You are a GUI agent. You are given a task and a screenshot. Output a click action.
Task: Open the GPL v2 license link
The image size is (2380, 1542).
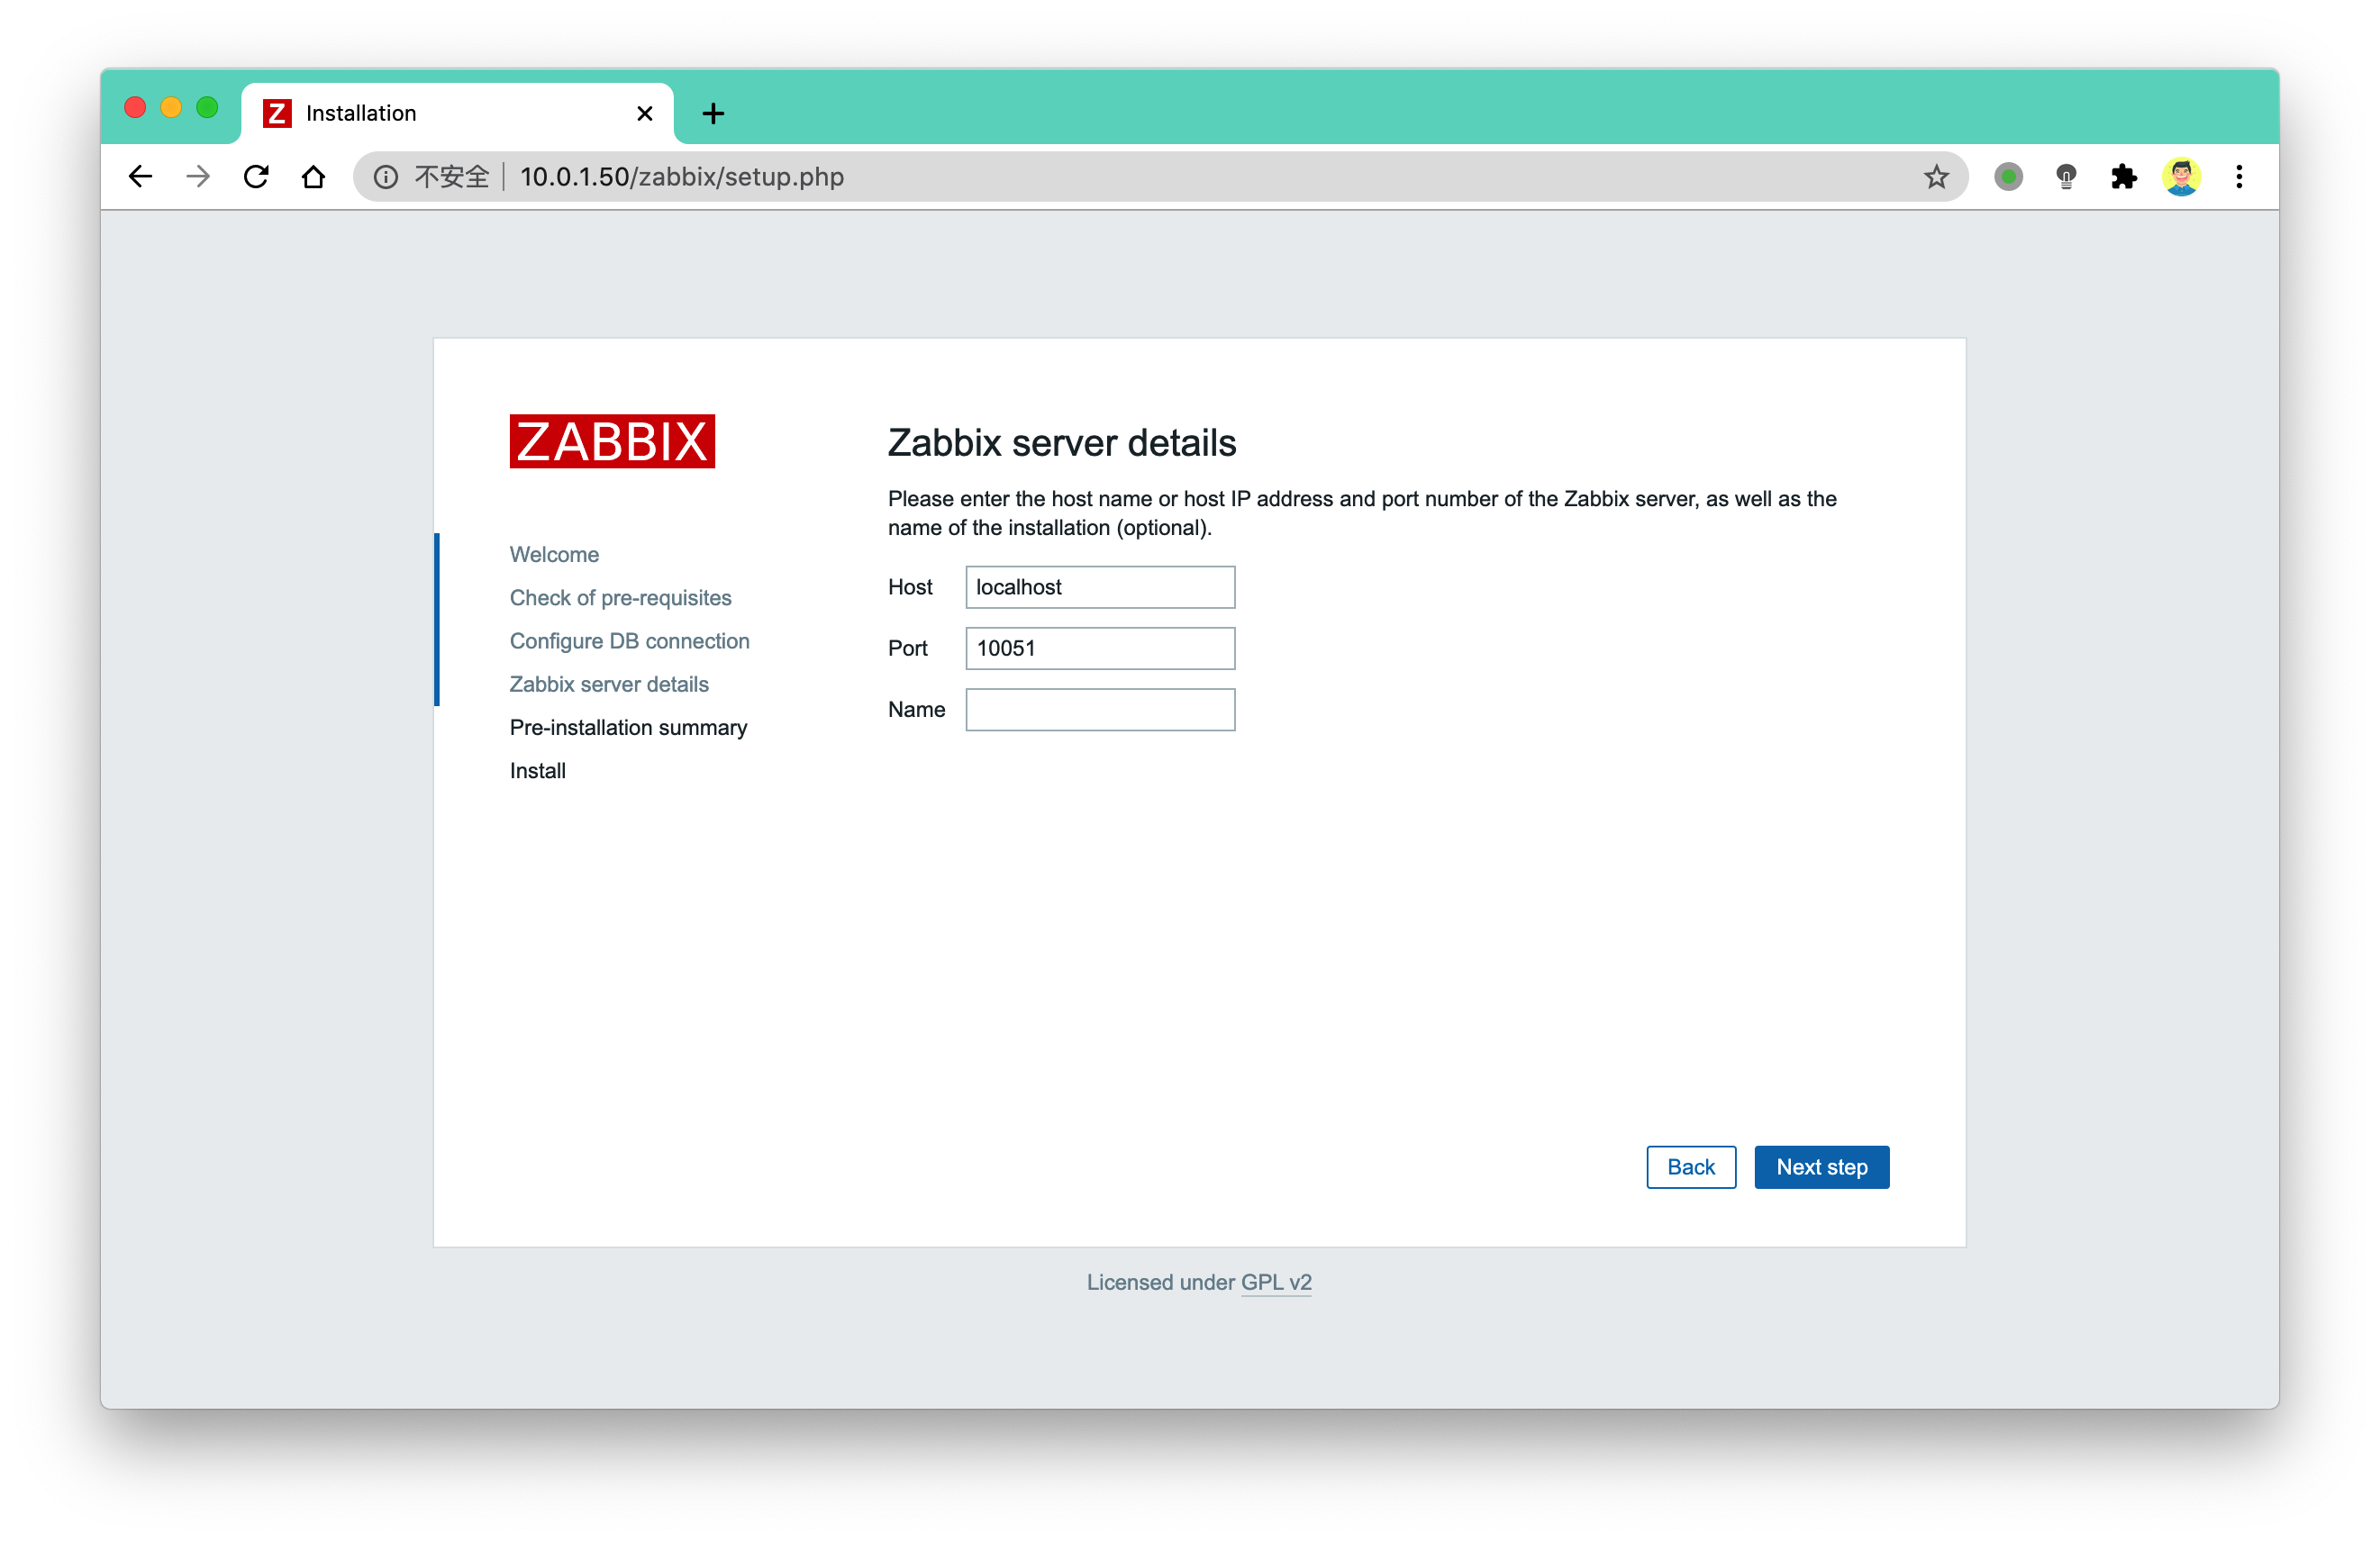click(x=1276, y=1282)
